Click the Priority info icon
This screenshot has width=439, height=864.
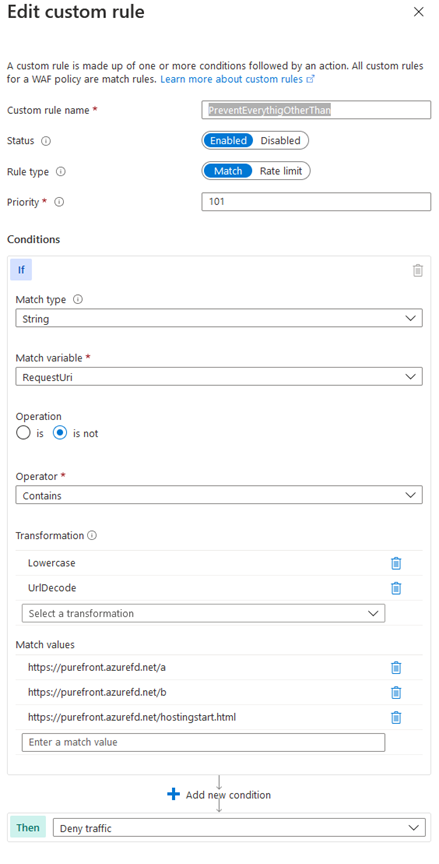[59, 202]
